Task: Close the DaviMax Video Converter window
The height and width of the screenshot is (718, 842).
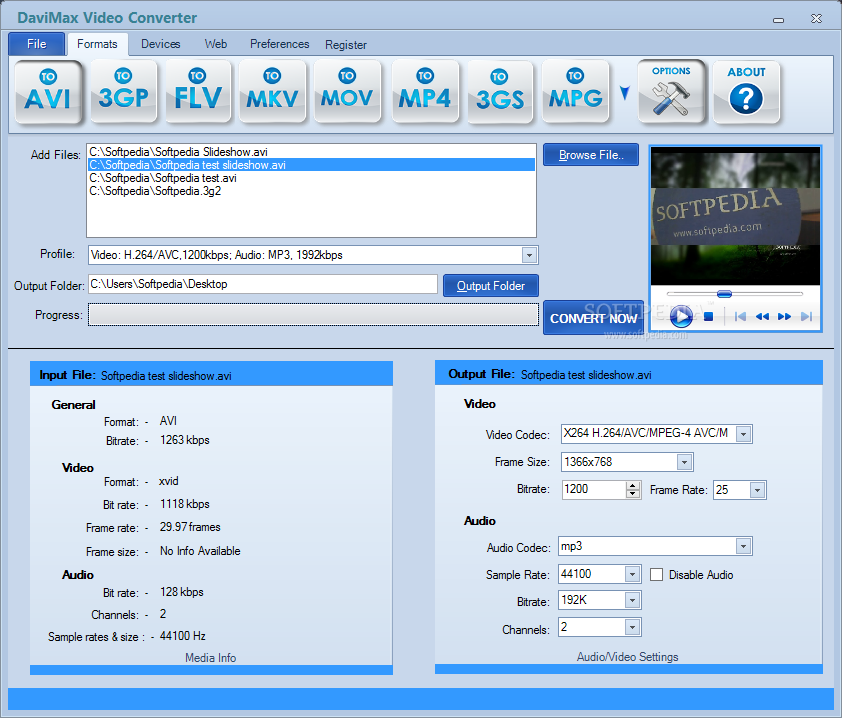Action: point(816,19)
